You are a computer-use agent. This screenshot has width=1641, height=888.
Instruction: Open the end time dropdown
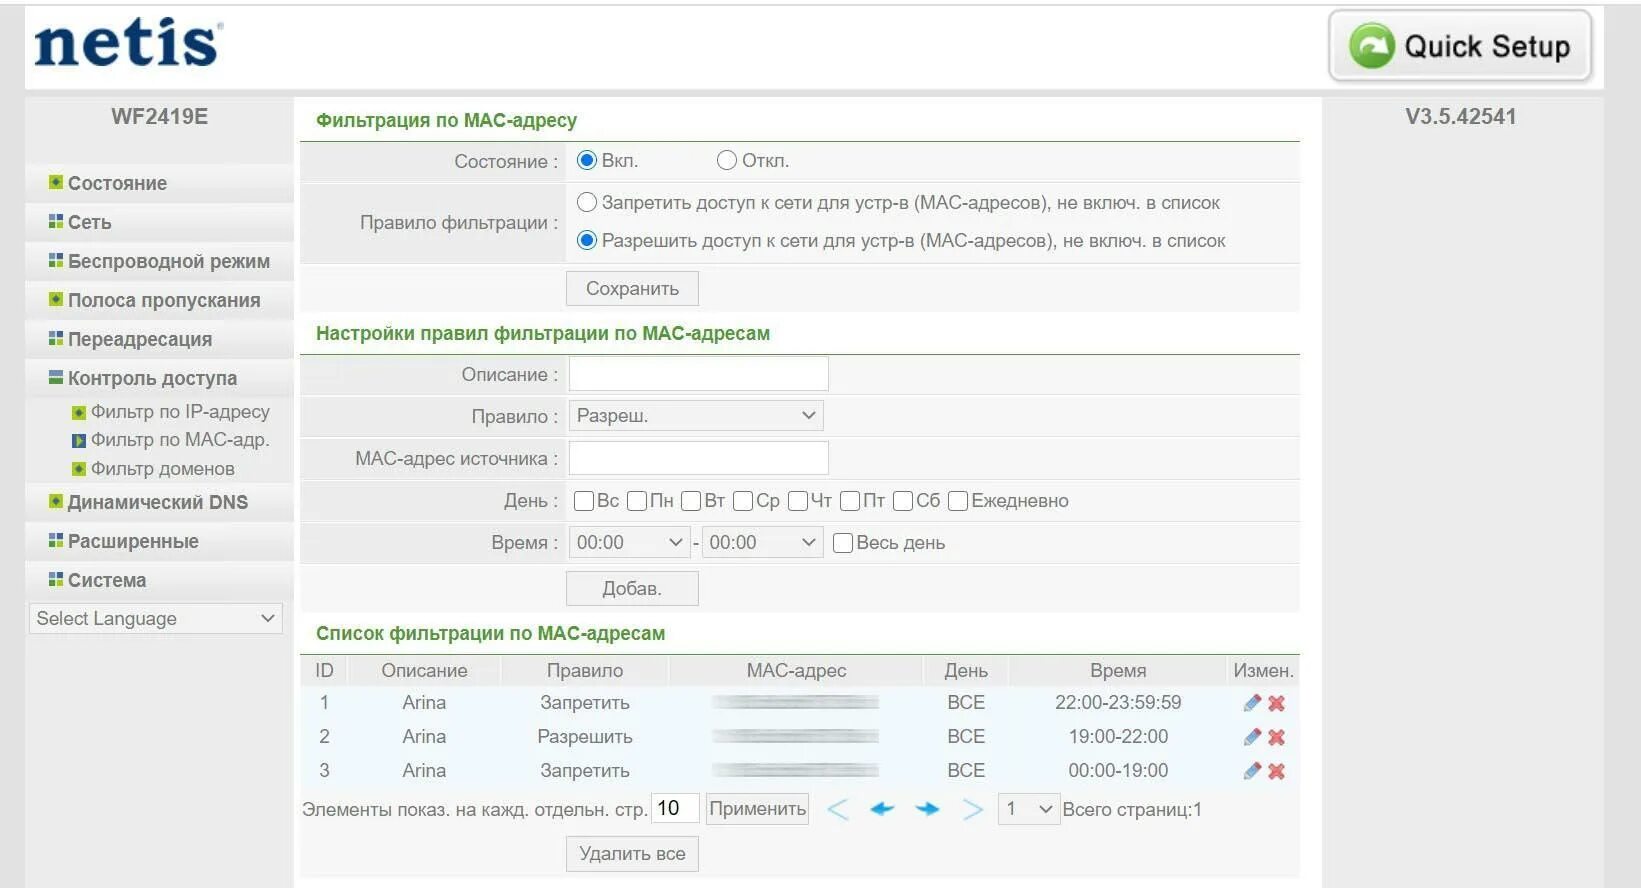[762, 543]
